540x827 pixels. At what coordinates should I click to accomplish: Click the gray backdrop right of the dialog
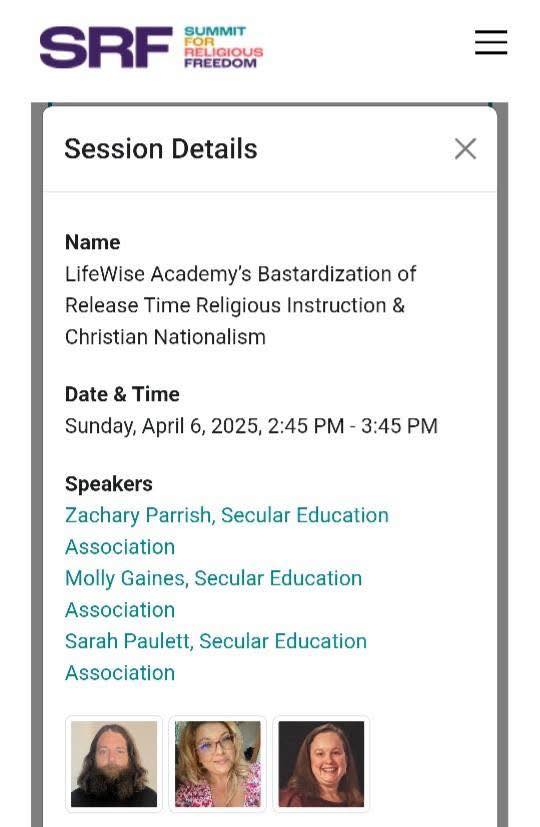pyautogui.click(x=503, y=464)
